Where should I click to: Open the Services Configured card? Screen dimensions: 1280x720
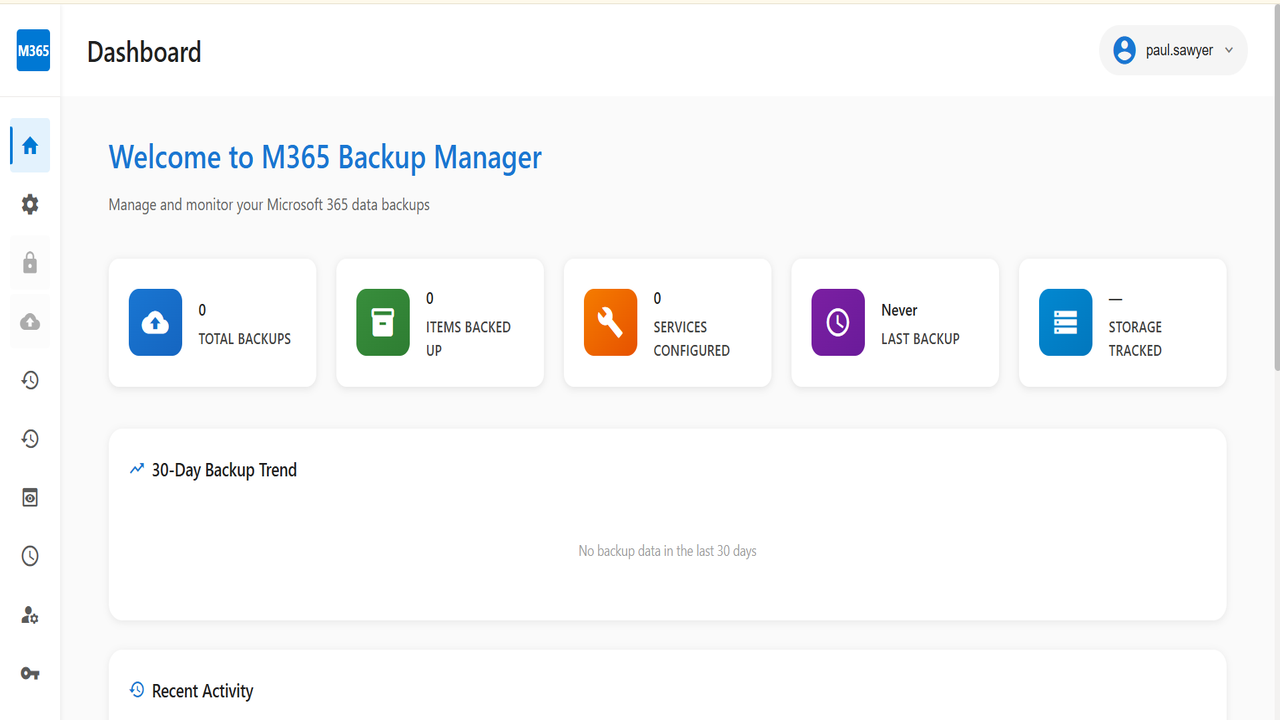(x=667, y=323)
